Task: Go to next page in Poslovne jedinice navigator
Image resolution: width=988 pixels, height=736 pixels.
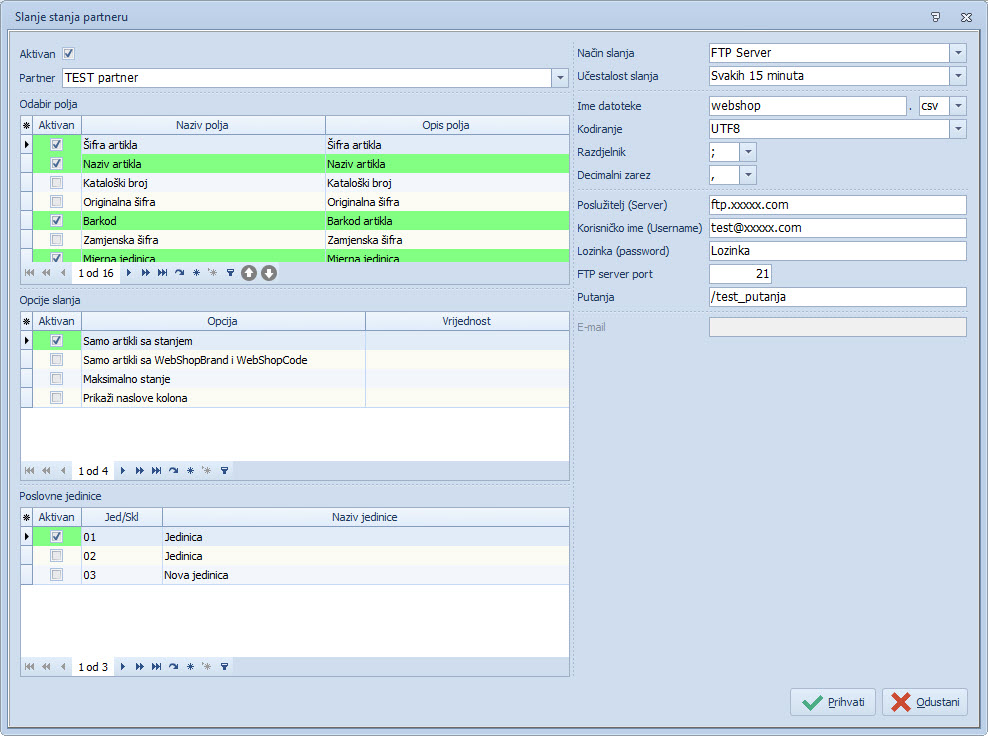Action: point(140,667)
